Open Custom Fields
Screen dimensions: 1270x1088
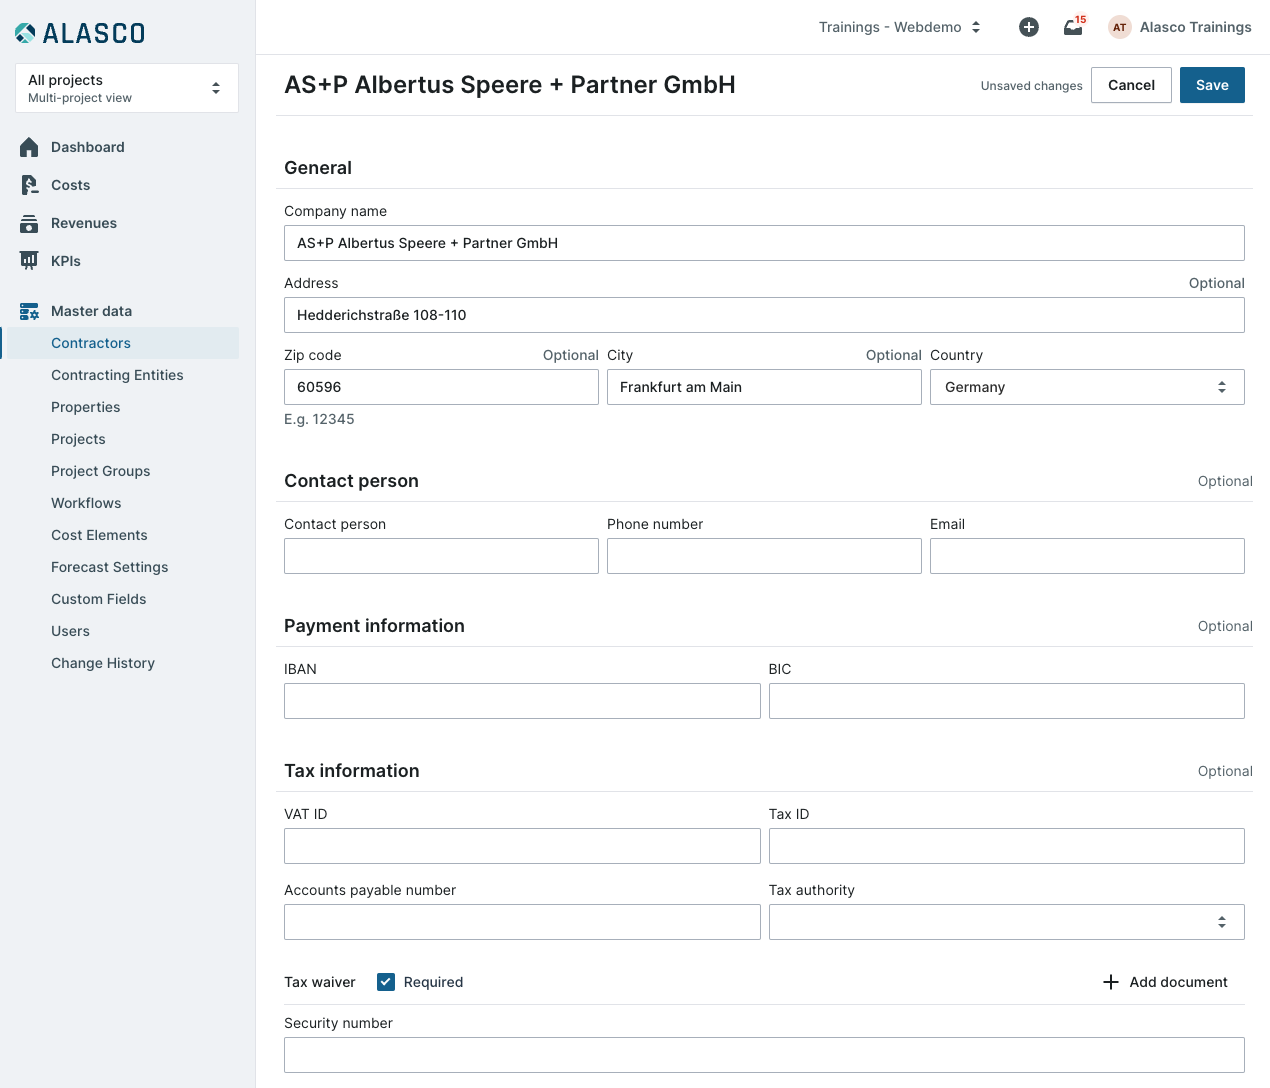click(99, 599)
